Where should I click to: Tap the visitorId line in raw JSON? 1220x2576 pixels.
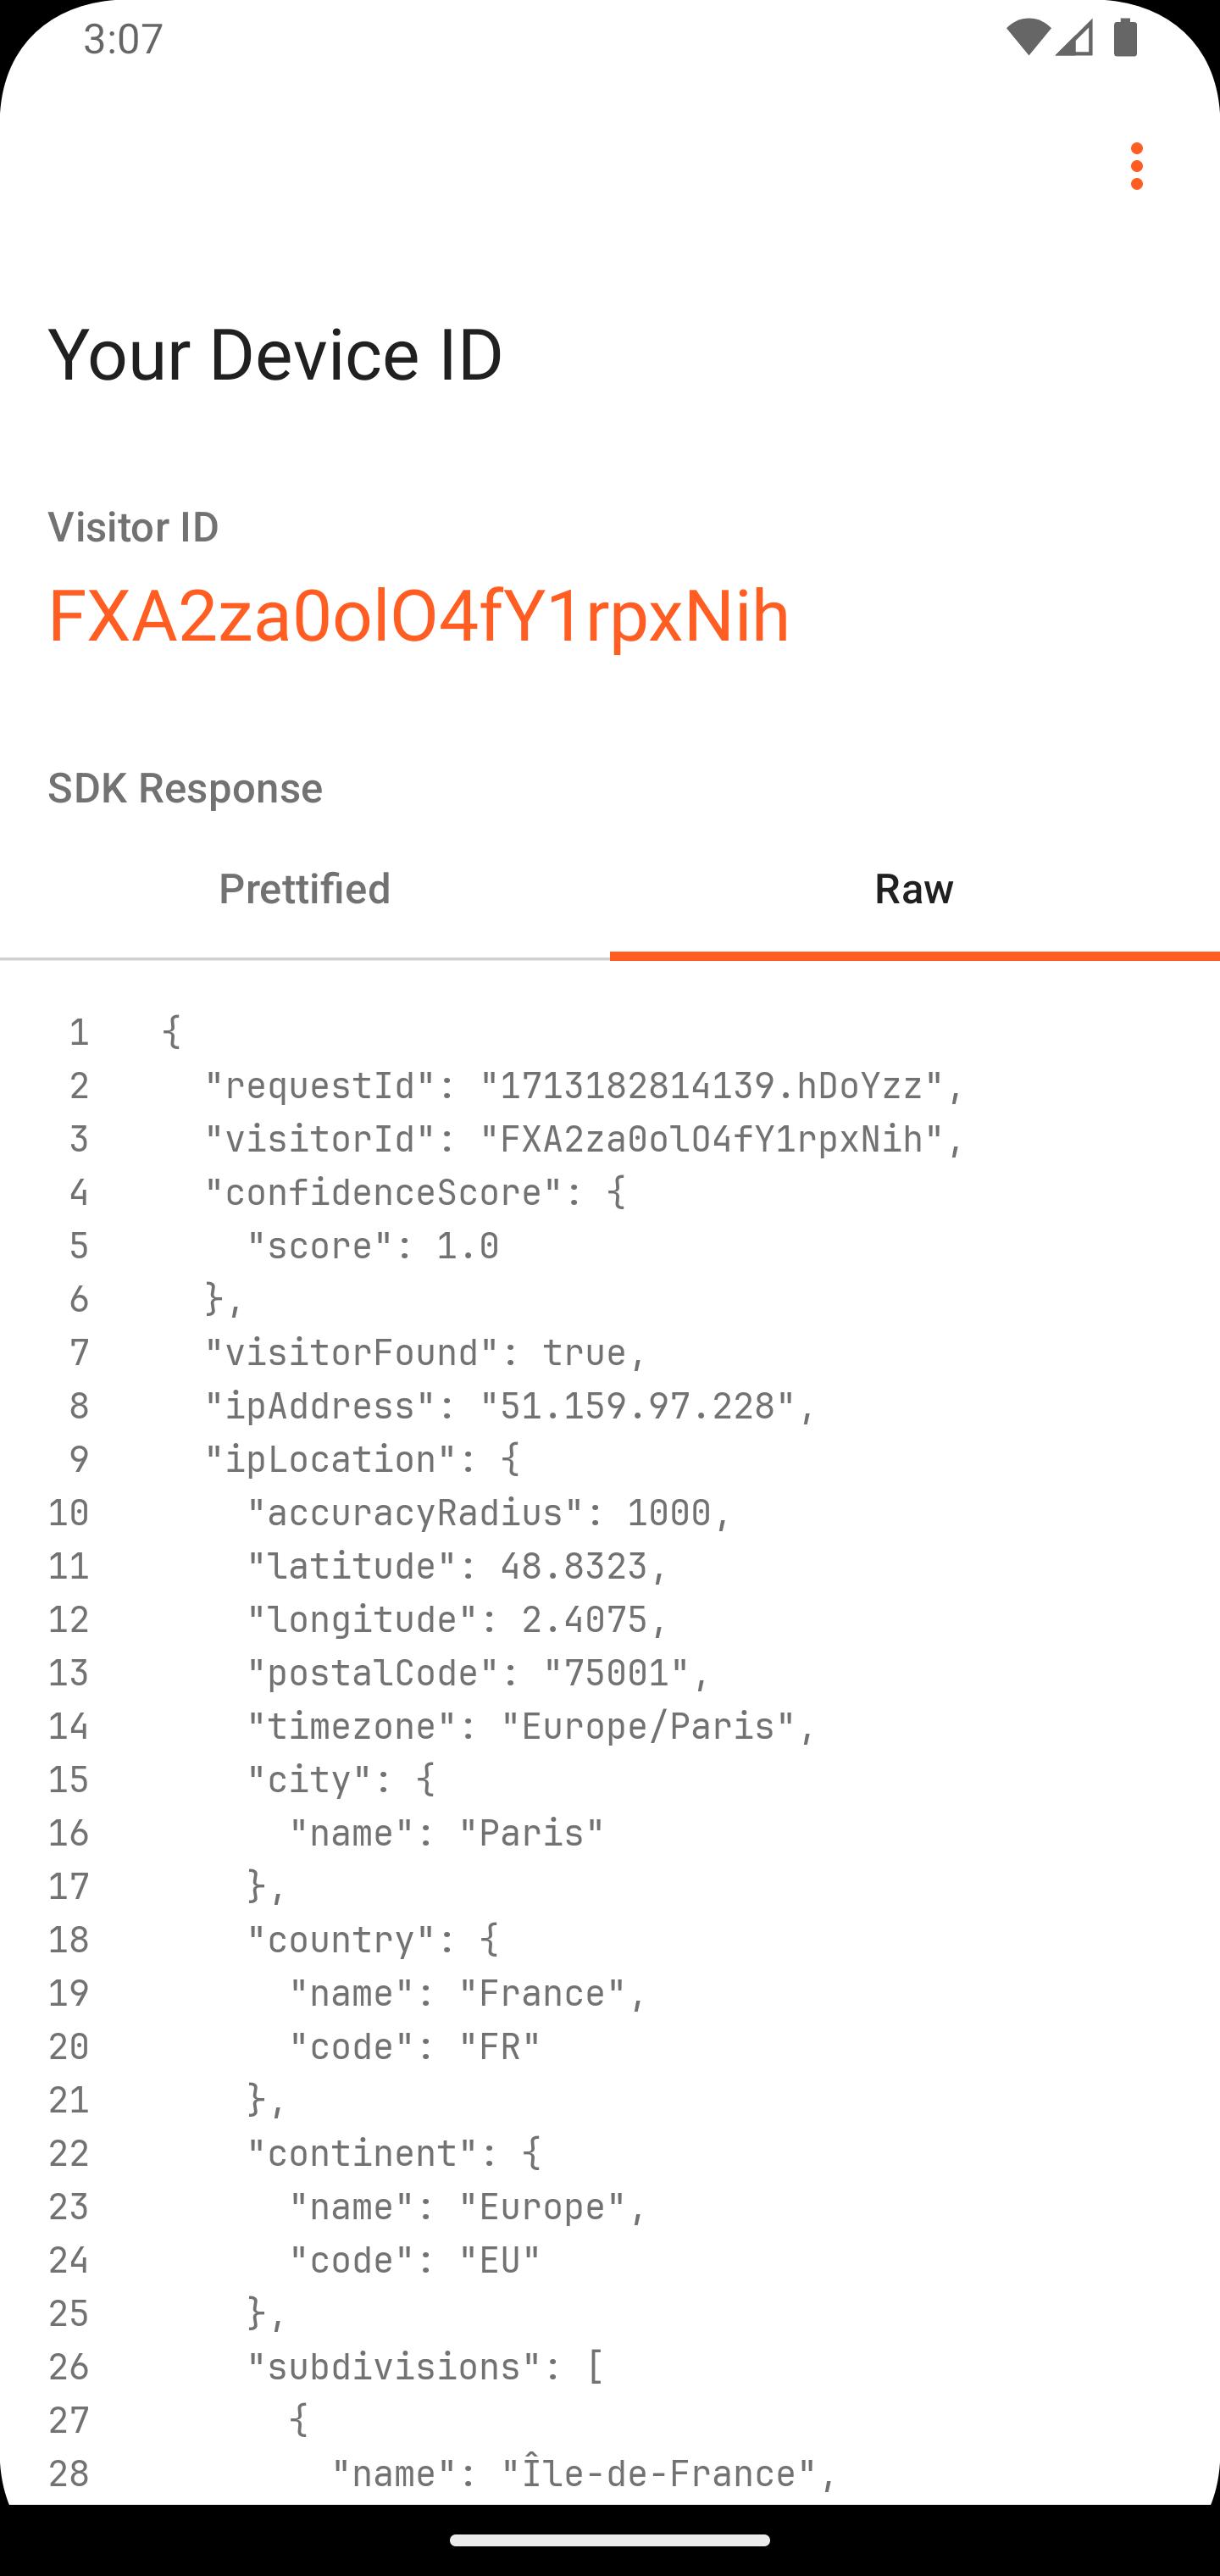pos(584,1139)
